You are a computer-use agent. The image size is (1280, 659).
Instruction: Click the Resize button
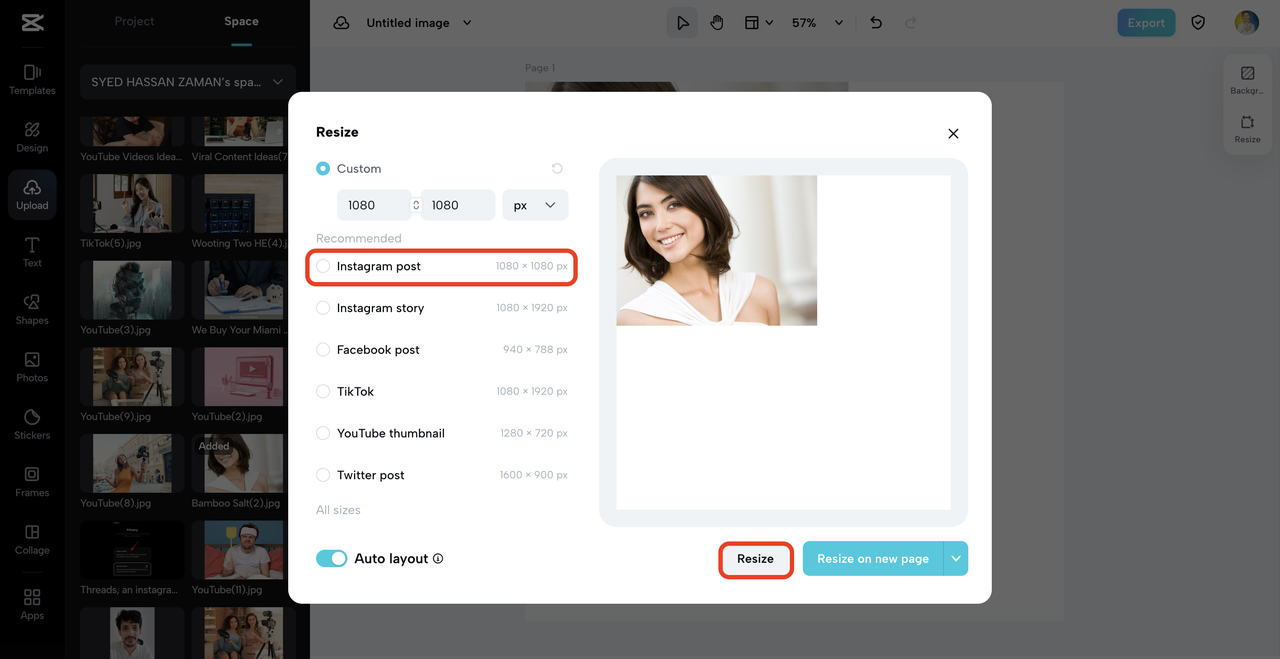point(755,559)
